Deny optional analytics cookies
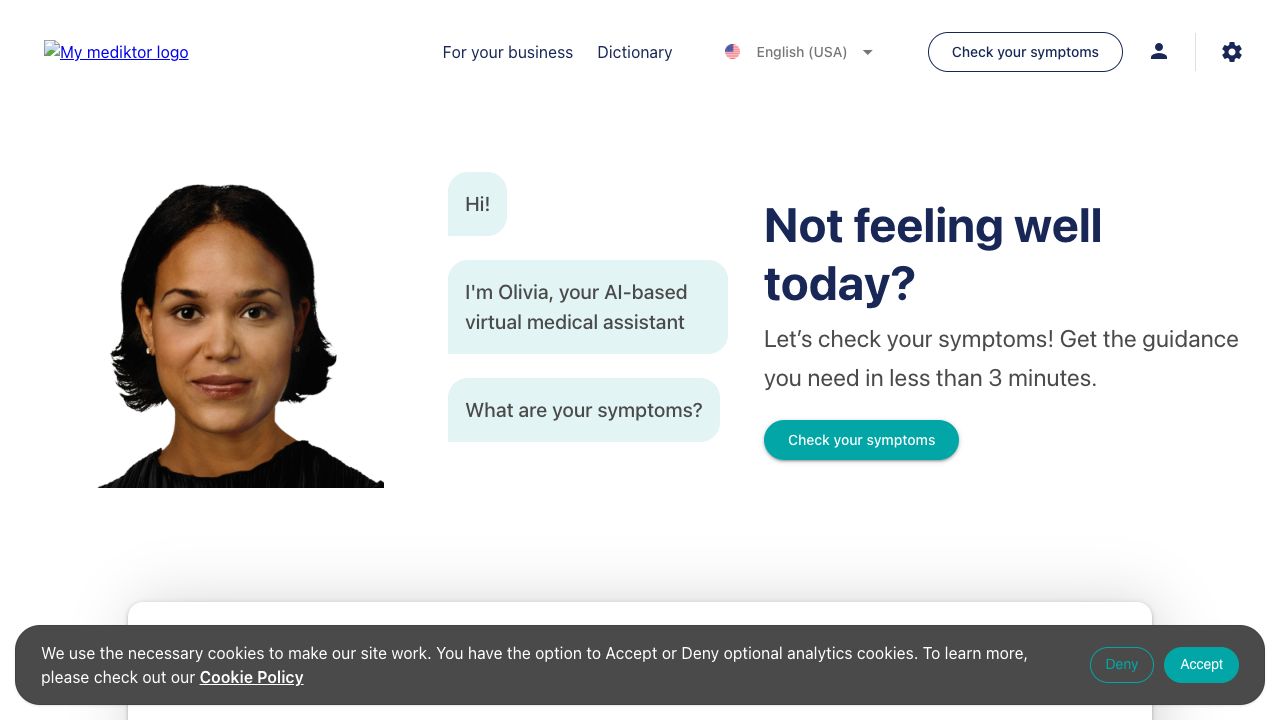The height and width of the screenshot is (720, 1280). pos(1121,664)
